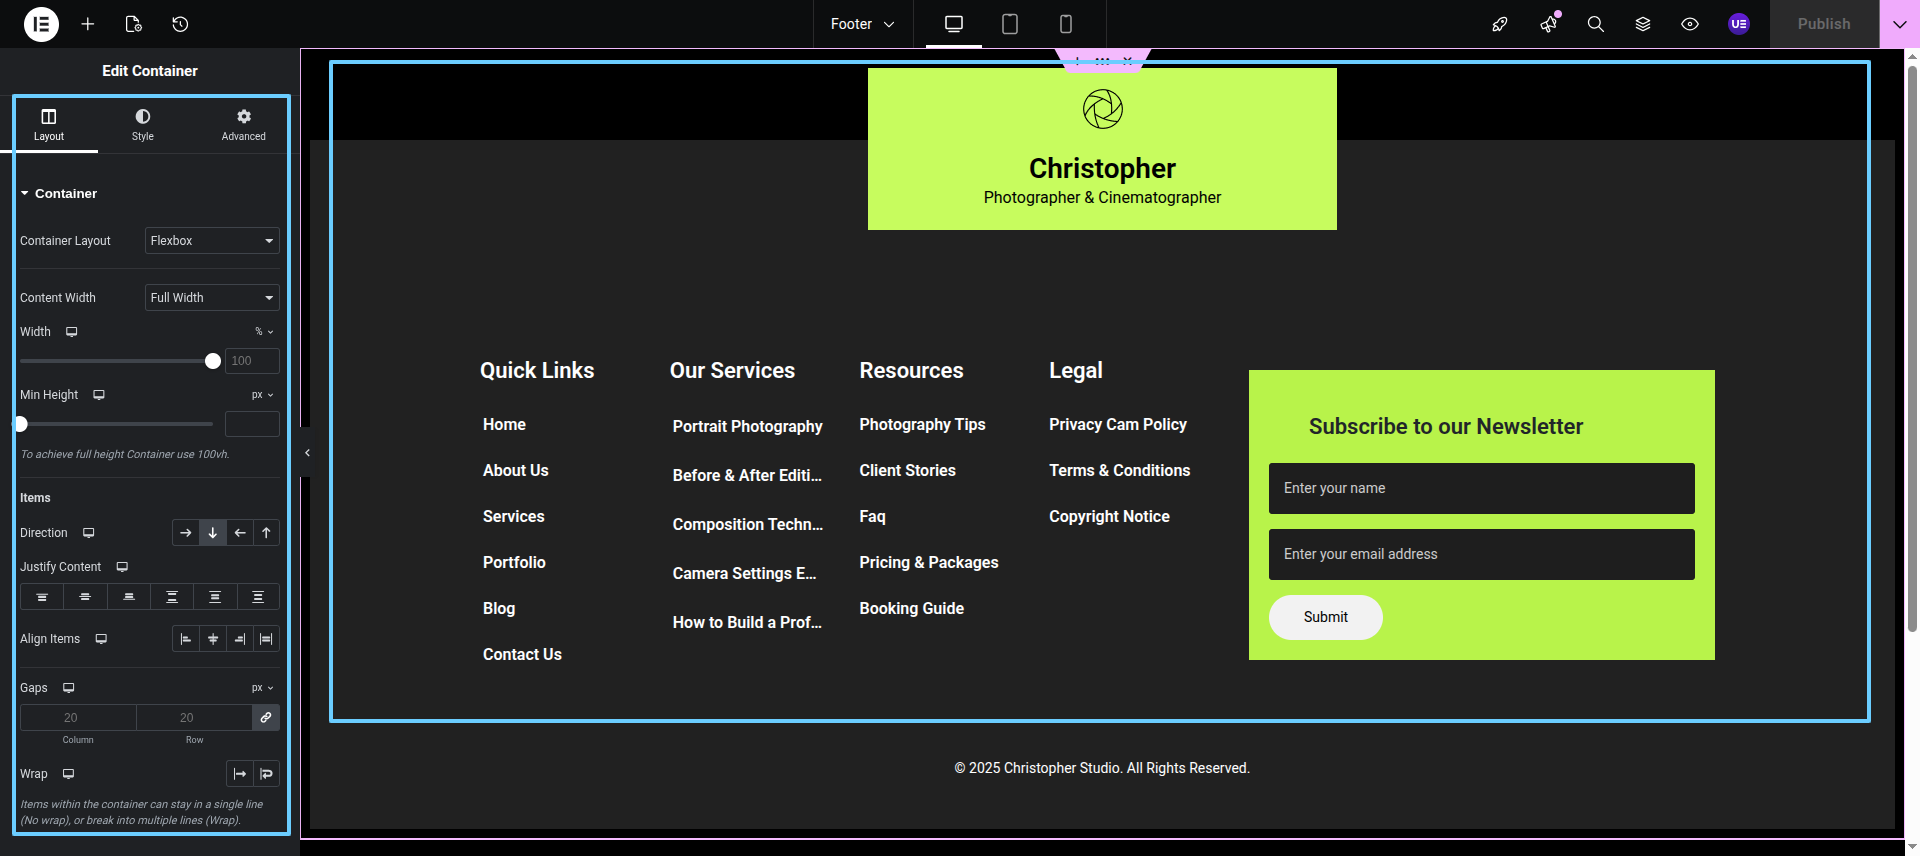Open the History clock icon
1920x856 pixels.
coord(180,24)
